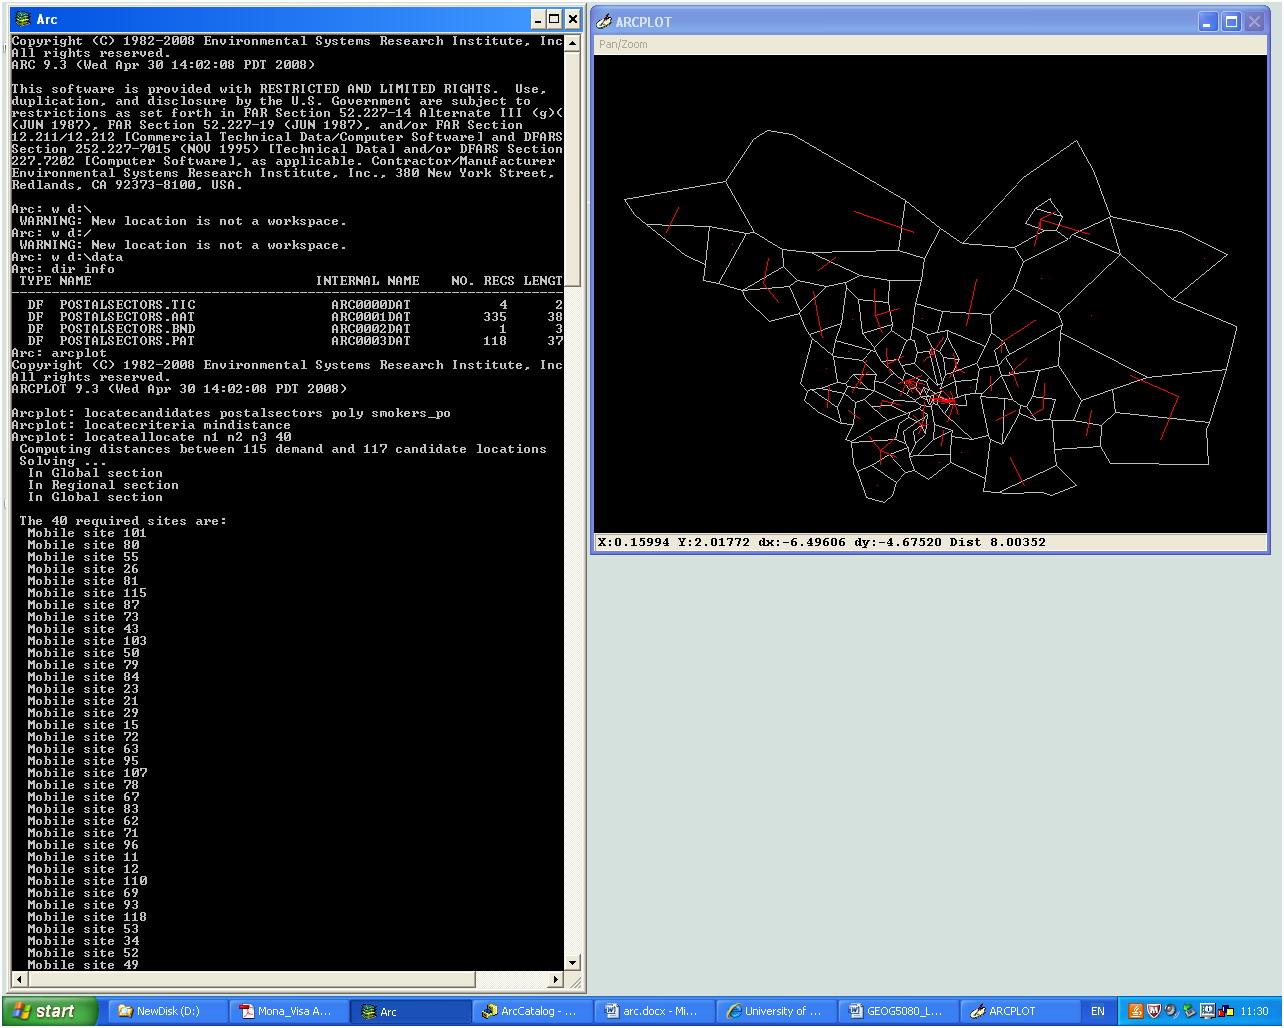Screen dimensions: 1284x1028
Task: Click the 'locateallocate n1 n2 n3 40' line
Action: point(151,437)
